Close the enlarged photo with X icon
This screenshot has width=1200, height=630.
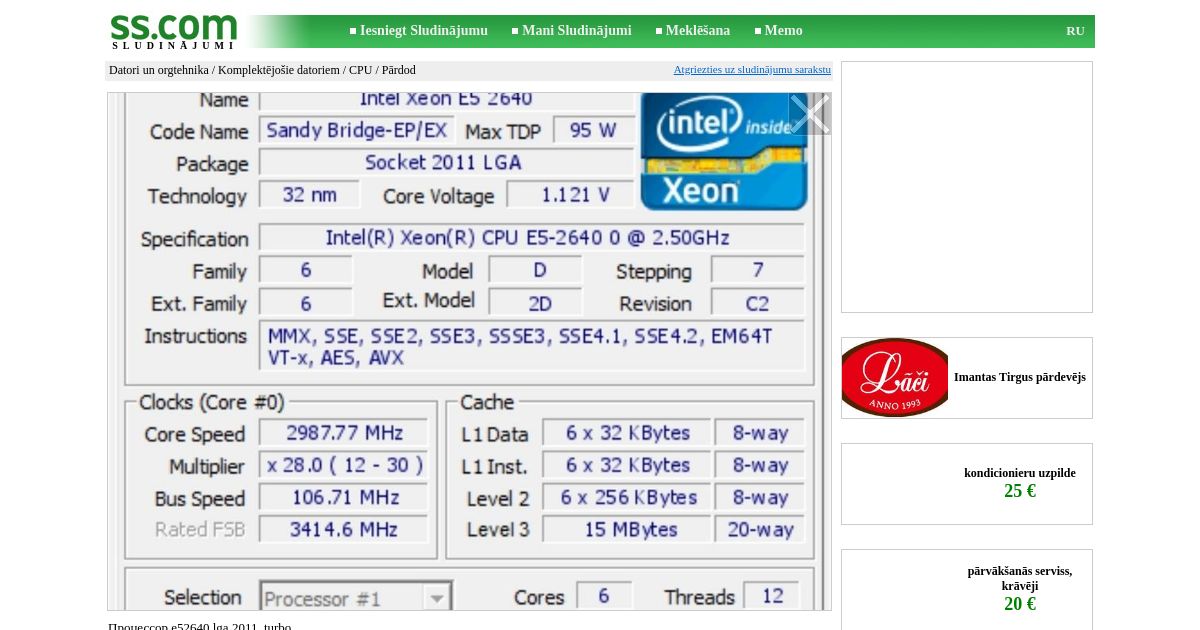pyautogui.click(x=809, y=114)
